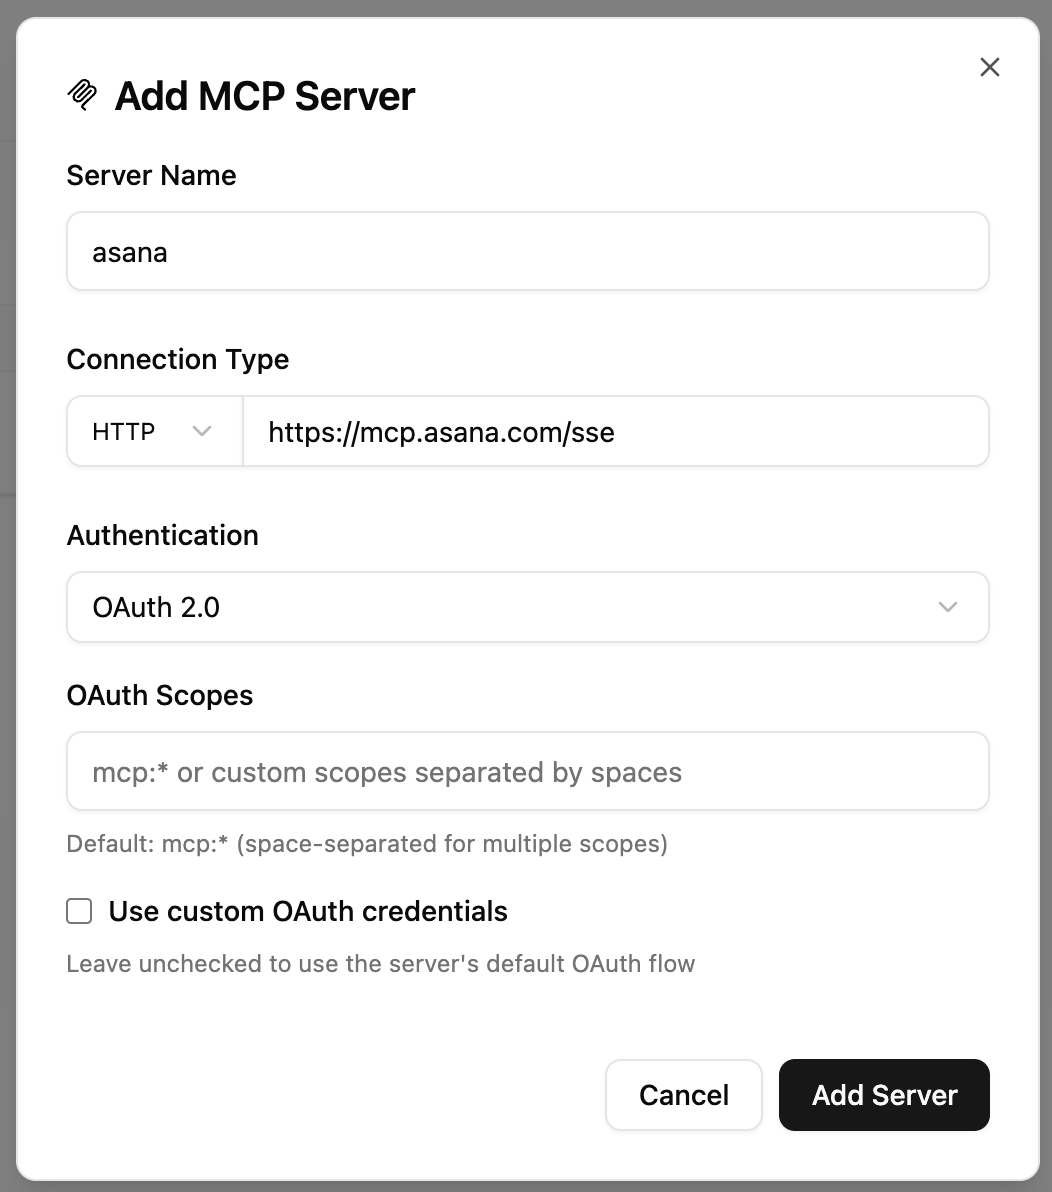The image size is (1052, 1192).
Task: Click the chevron arrow in Authentication field
Action: point(947,607)
